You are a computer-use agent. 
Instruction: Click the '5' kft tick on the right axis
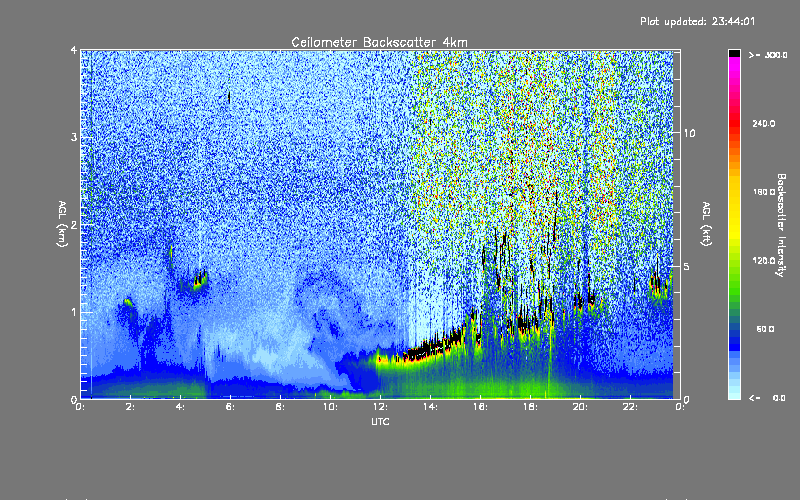687,266
